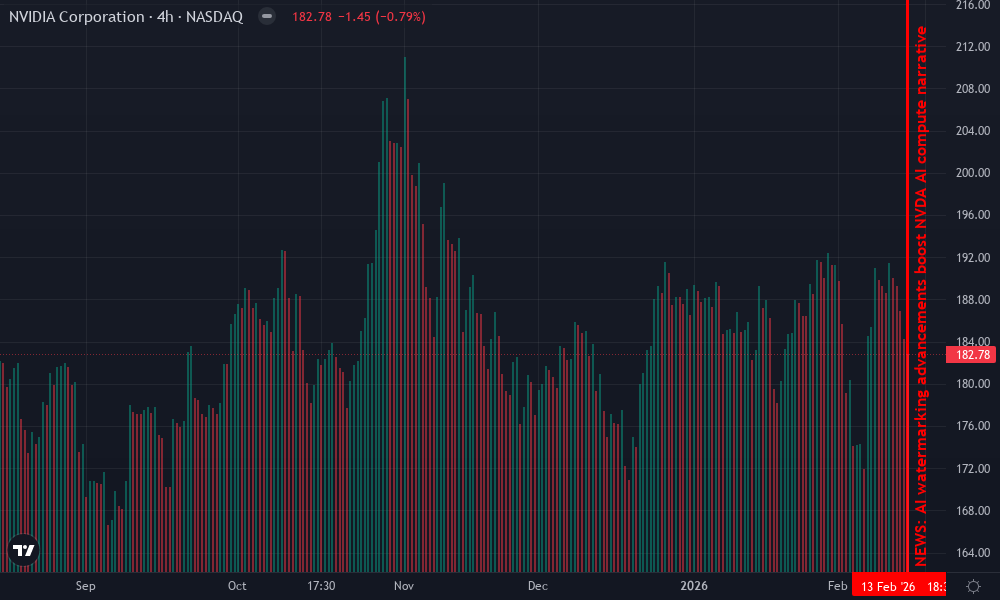This screenshot has width=1000, height=600.
Task: Click the 'Feb' label on the time axis
Action: pyautogui.click(x=837, y=586)
